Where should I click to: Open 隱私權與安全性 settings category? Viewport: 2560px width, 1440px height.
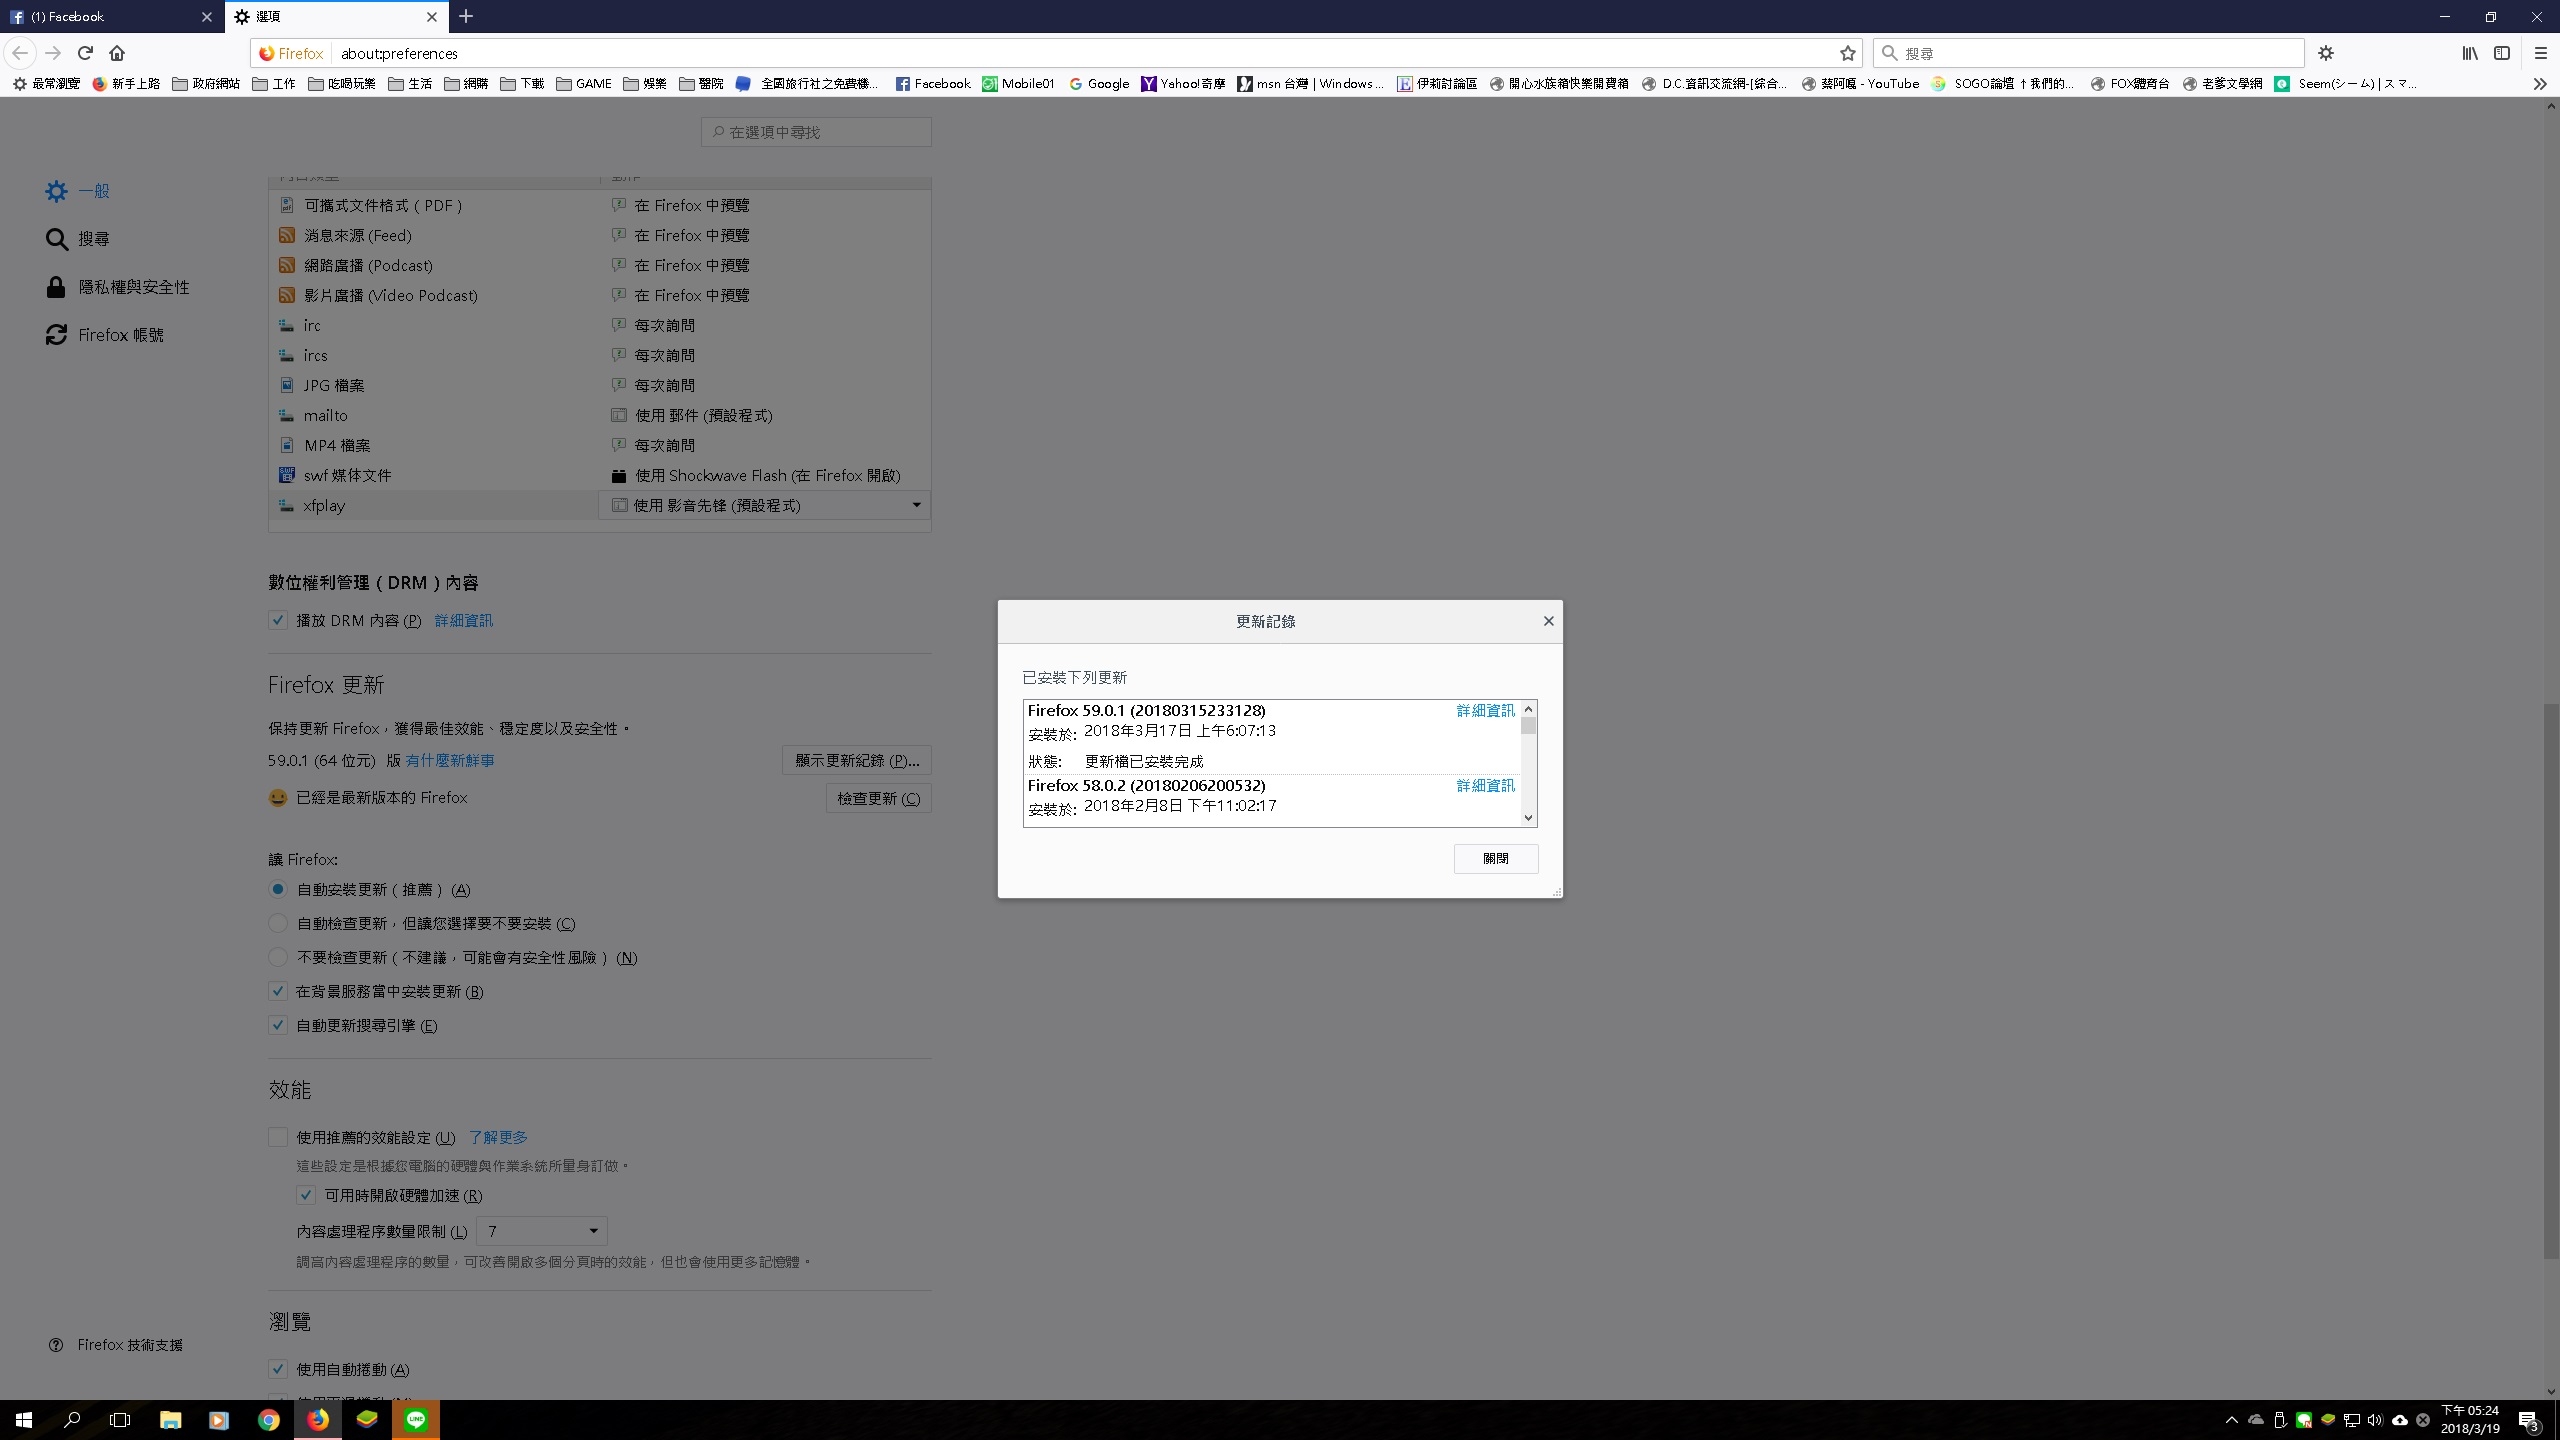[x=117, y=287]
